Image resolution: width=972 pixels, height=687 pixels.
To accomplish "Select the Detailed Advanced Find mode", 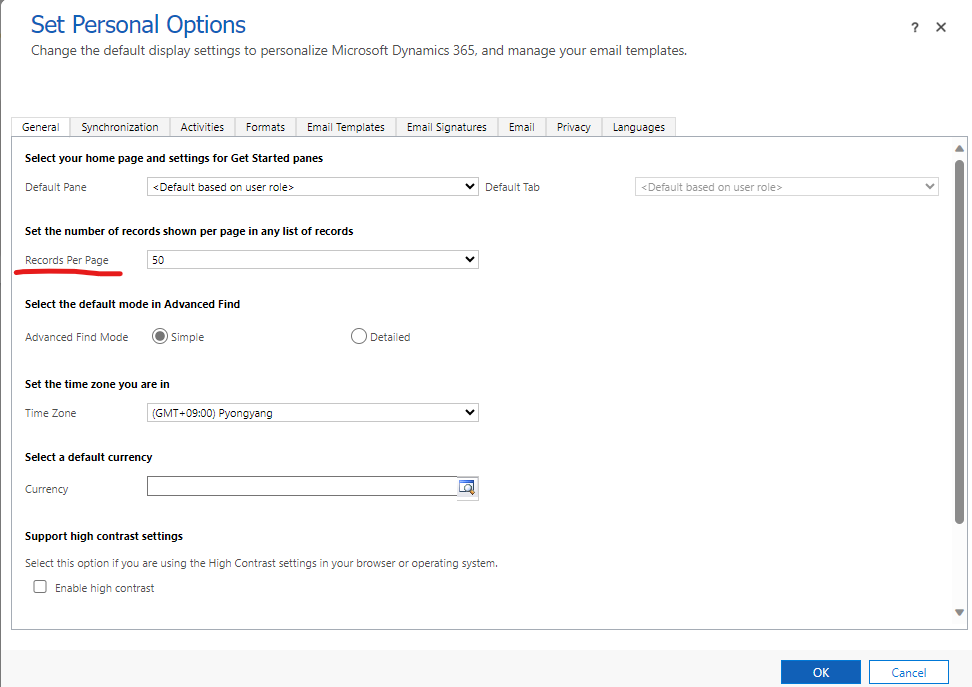I will click(358, 336).
